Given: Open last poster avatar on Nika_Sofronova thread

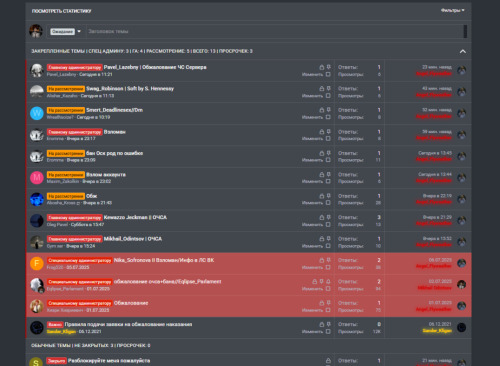Looking at the screenshot, I should (x=462, y=263).
